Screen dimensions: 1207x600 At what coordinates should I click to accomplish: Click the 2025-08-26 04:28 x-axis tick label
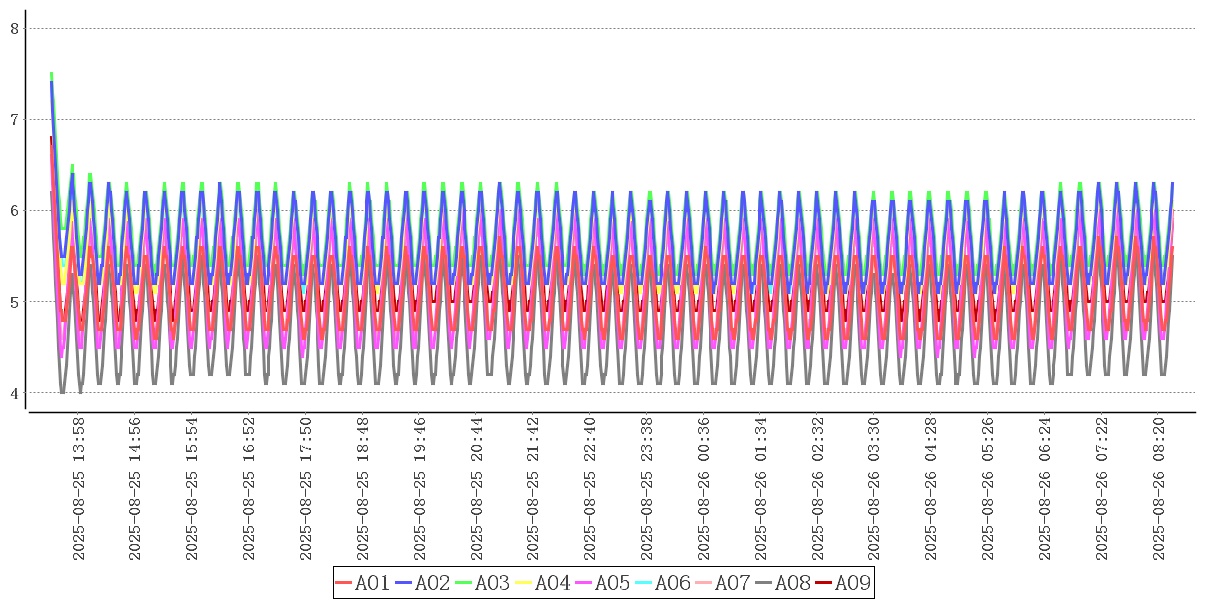(x=930, y=488)
